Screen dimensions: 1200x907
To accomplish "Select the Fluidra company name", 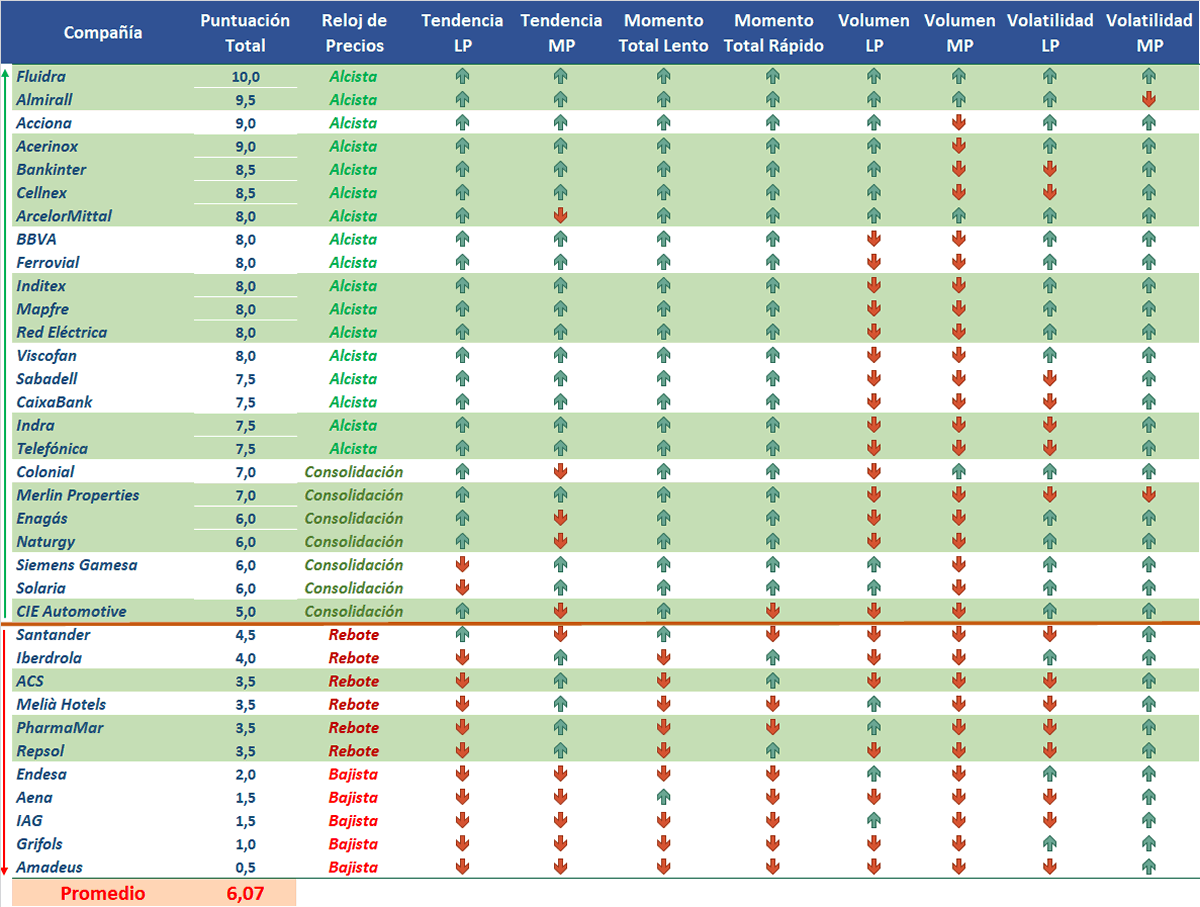I will tap(42, 76).
